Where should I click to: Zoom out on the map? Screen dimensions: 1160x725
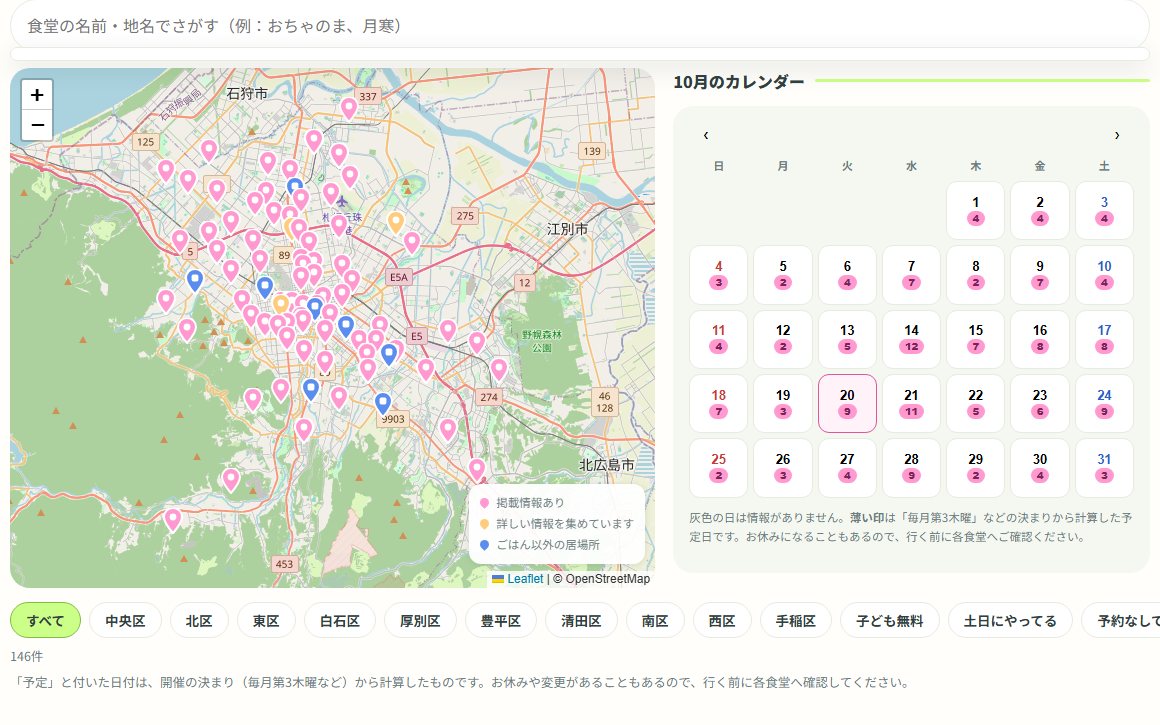[x=37, y=125]
